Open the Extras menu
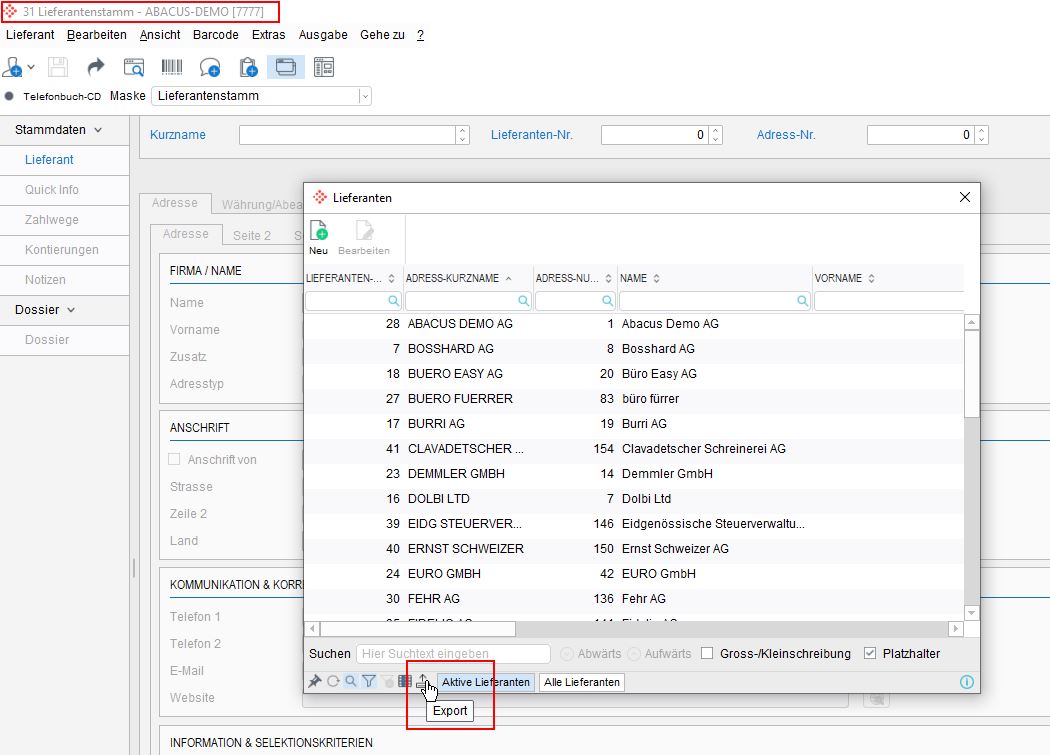 tap(269, 35)
